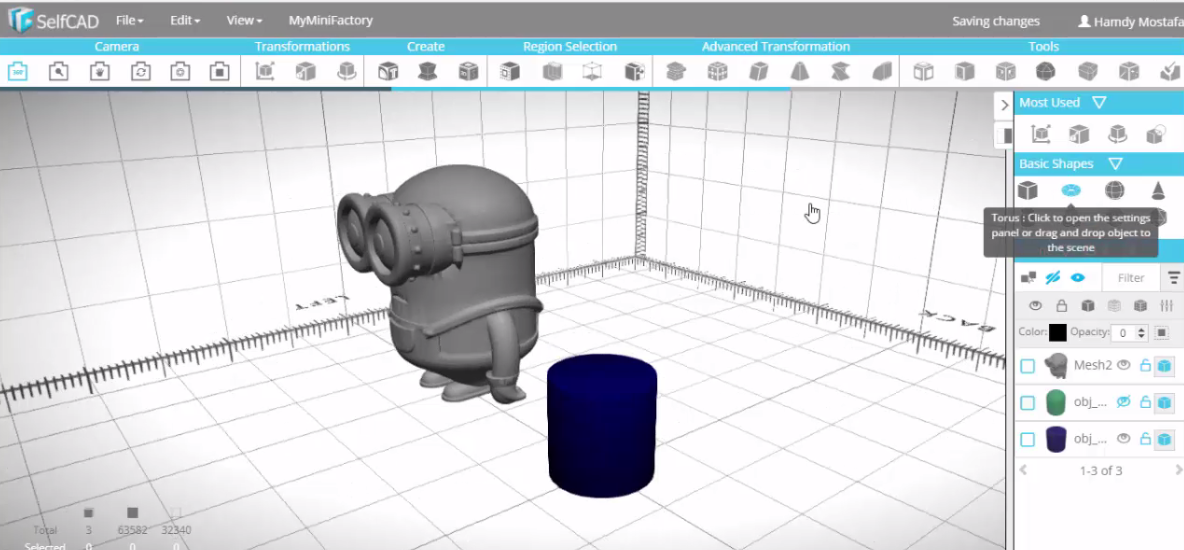Screen dimensions: 1184x550
Task: Select the Move tool in Transformations toolbar
Action: [x=265, y=72]
